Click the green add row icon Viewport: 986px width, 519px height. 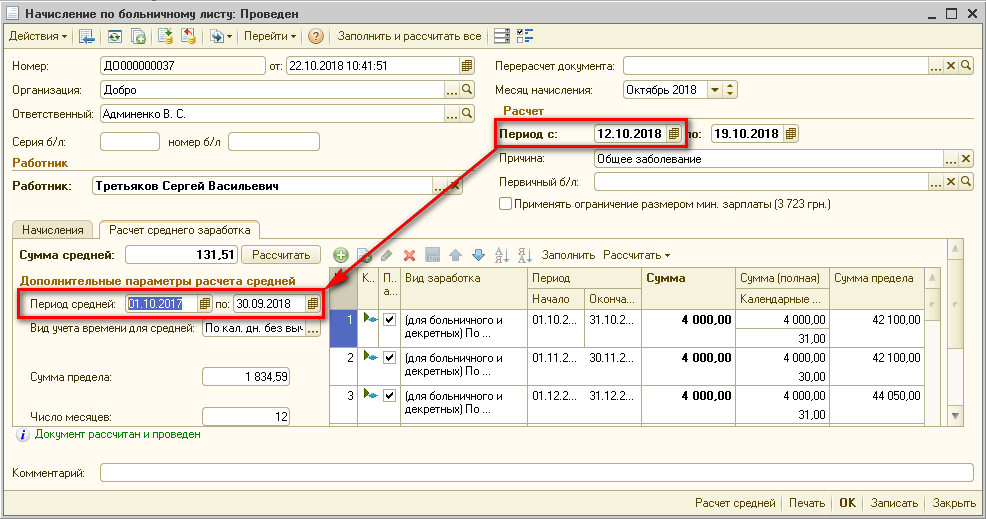tap(341, 255)
